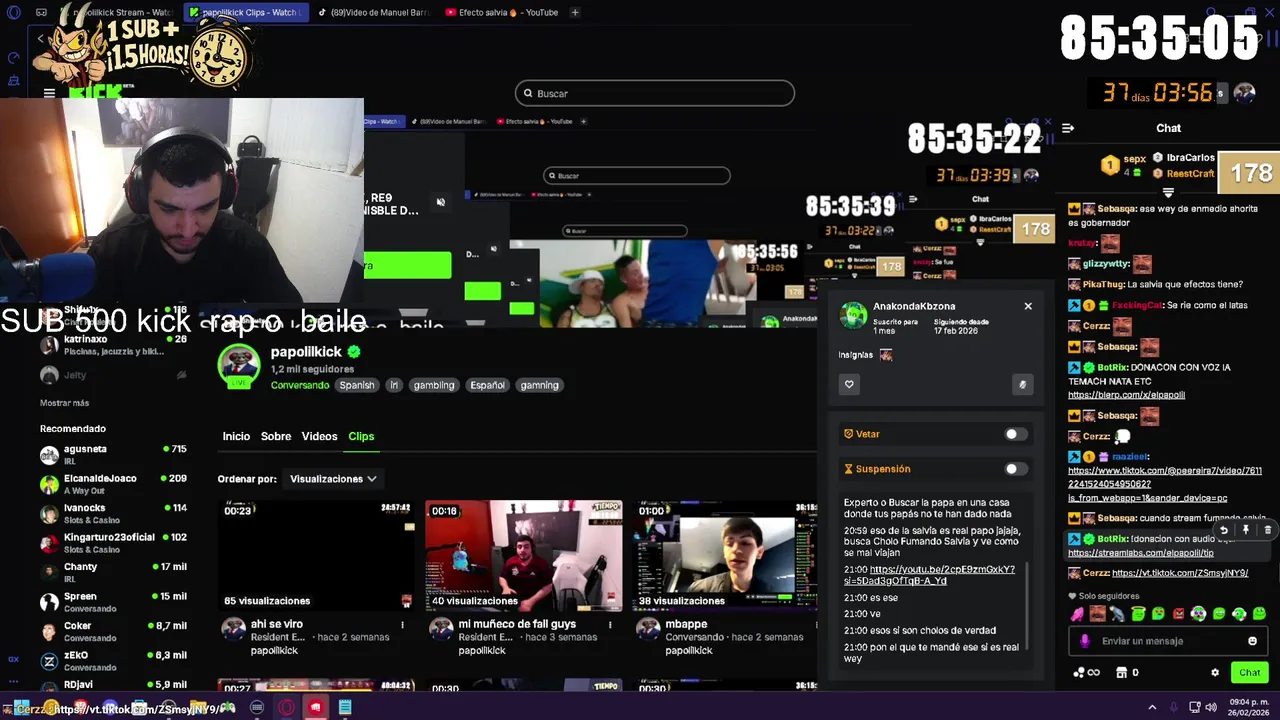
Task: Open Cerzz's vt.tiktok.com link in chat
Action: [x=1180, y=573]
